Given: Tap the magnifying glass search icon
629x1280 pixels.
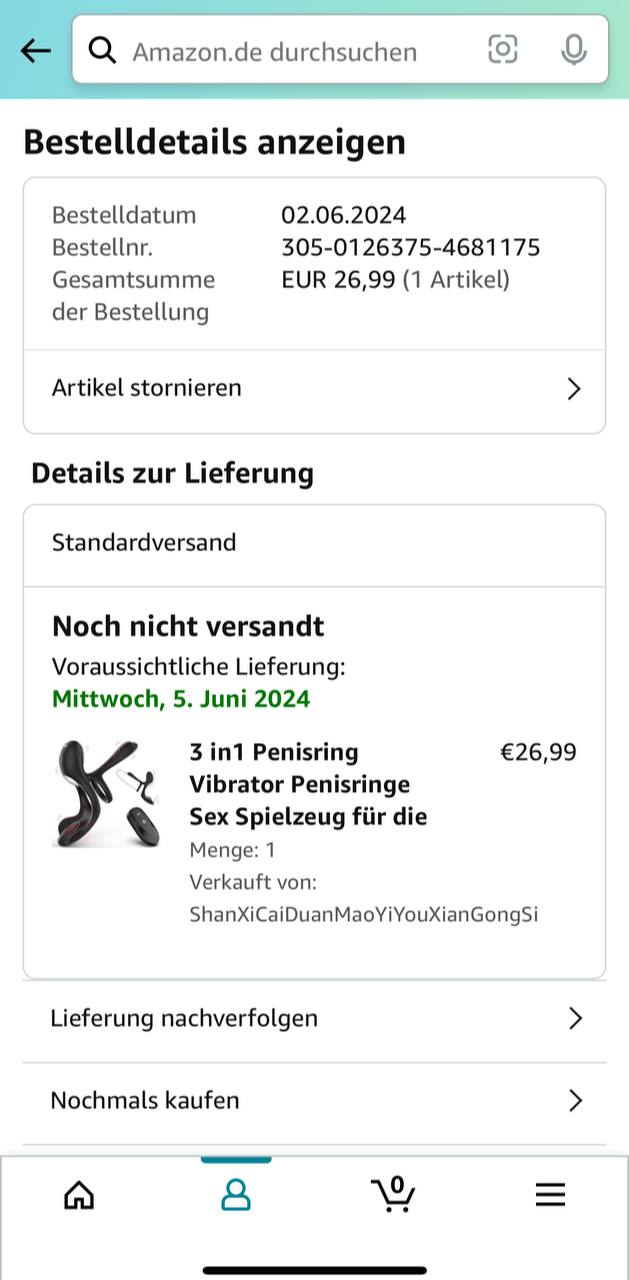Looking at the screenshot, I should pos(102,50).
